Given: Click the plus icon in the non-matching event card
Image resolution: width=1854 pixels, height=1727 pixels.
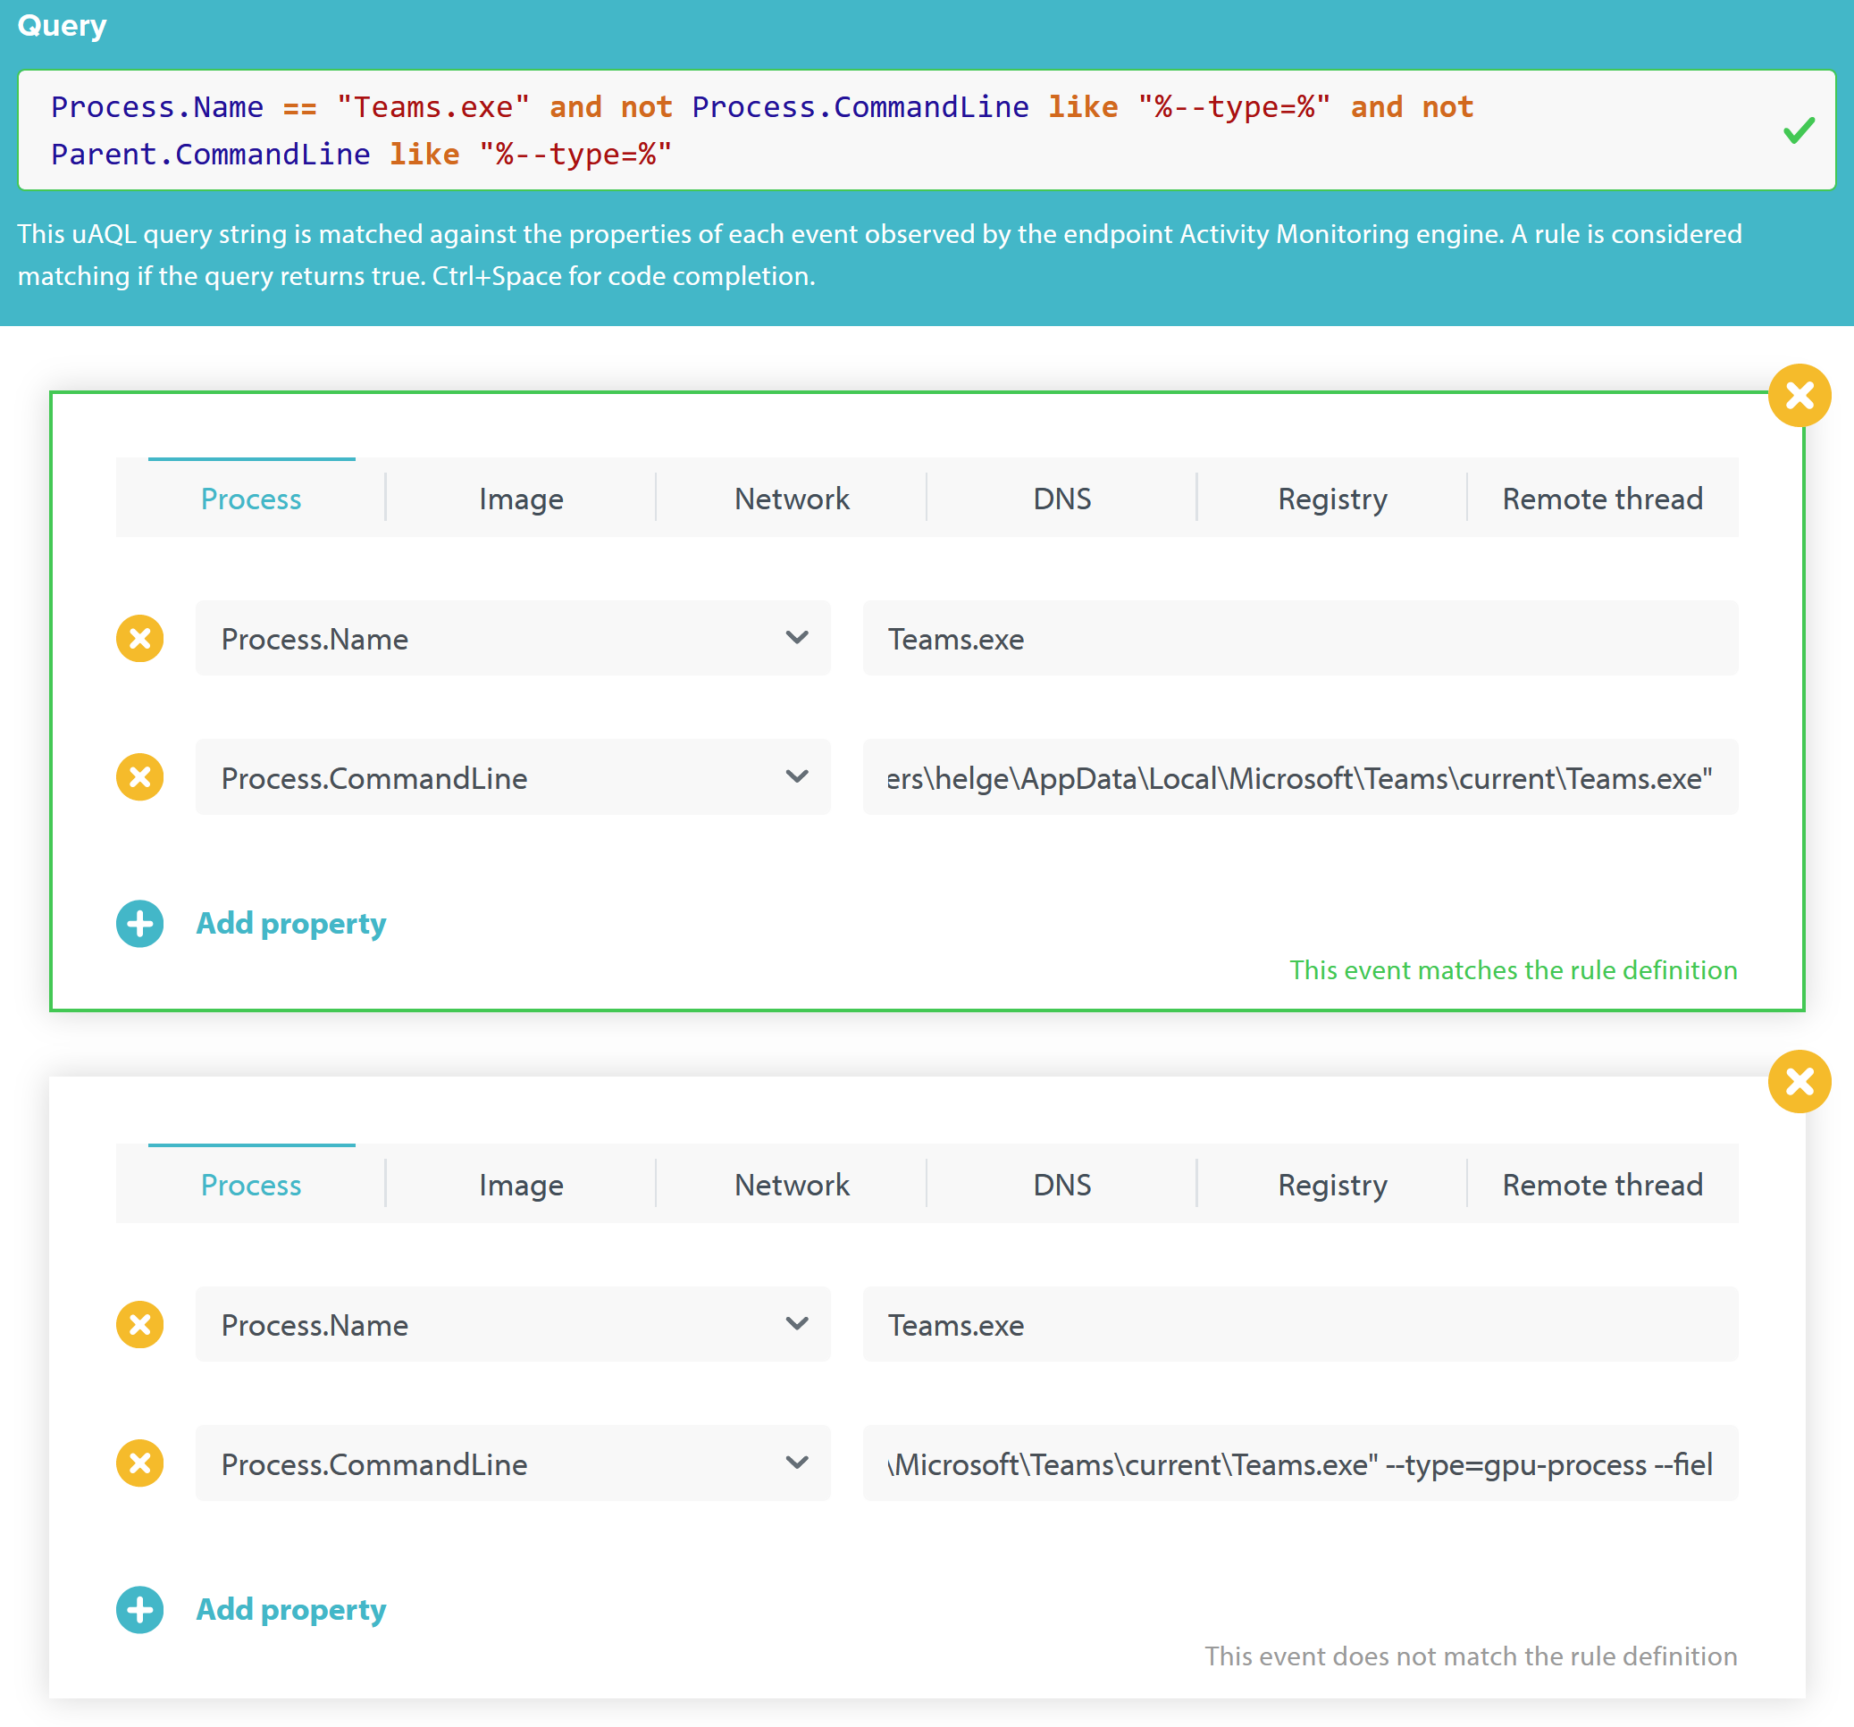Looking at the screenshot, I should [x=140, y=1610].
